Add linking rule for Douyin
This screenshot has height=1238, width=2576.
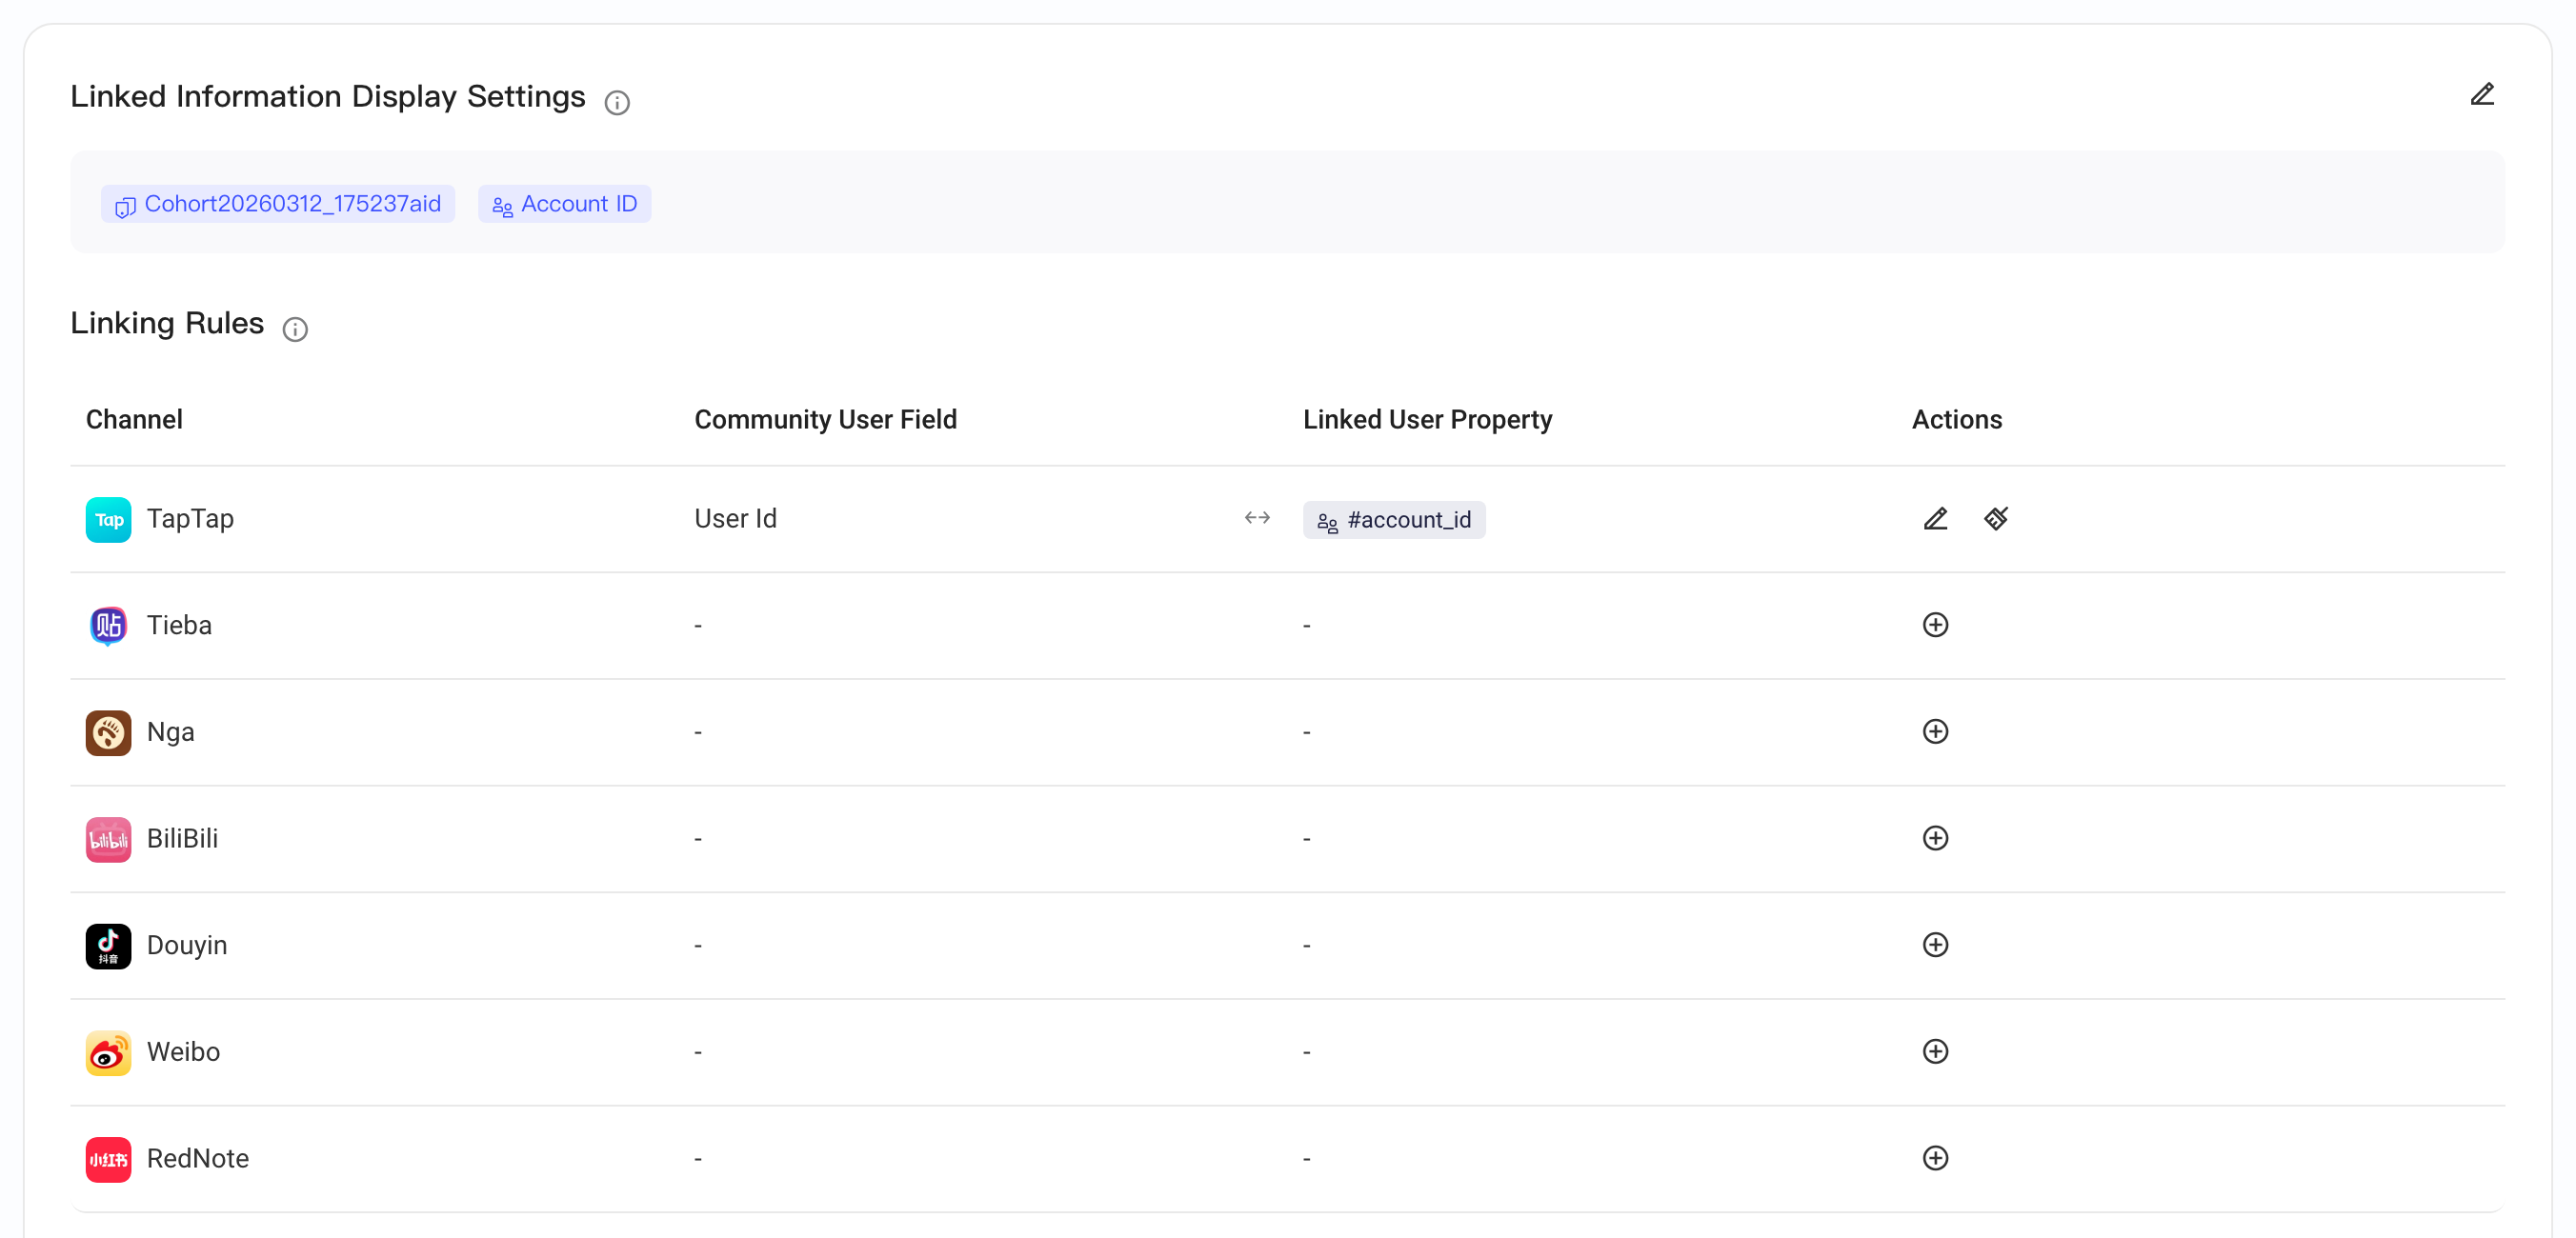1935,945
